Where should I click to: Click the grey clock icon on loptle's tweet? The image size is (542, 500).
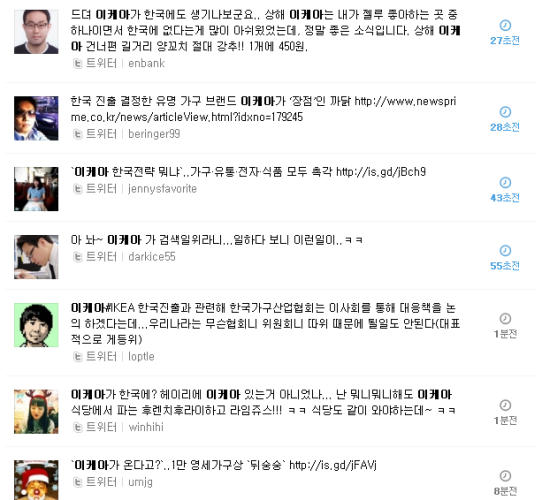[505, 318]
